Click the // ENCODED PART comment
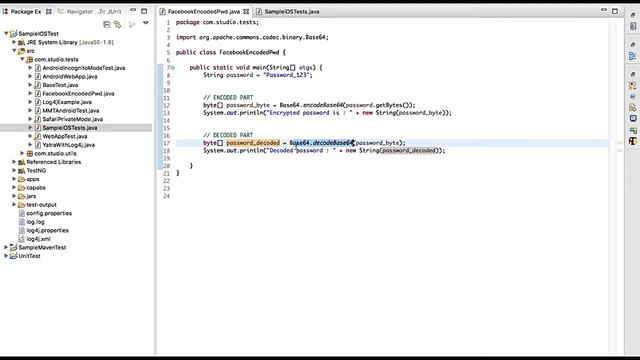Screen dimensions: 640x360 [228, 98]
